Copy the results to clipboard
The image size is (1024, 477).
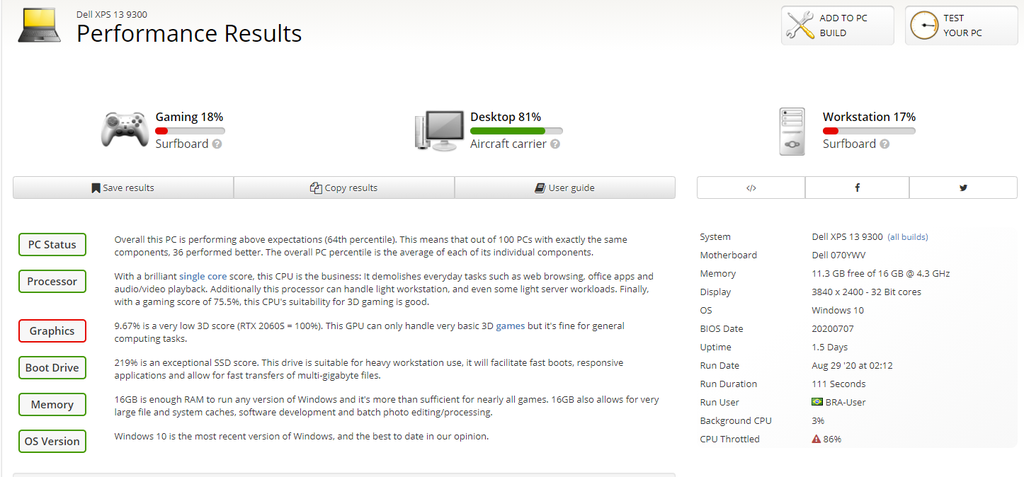(344, 188)
